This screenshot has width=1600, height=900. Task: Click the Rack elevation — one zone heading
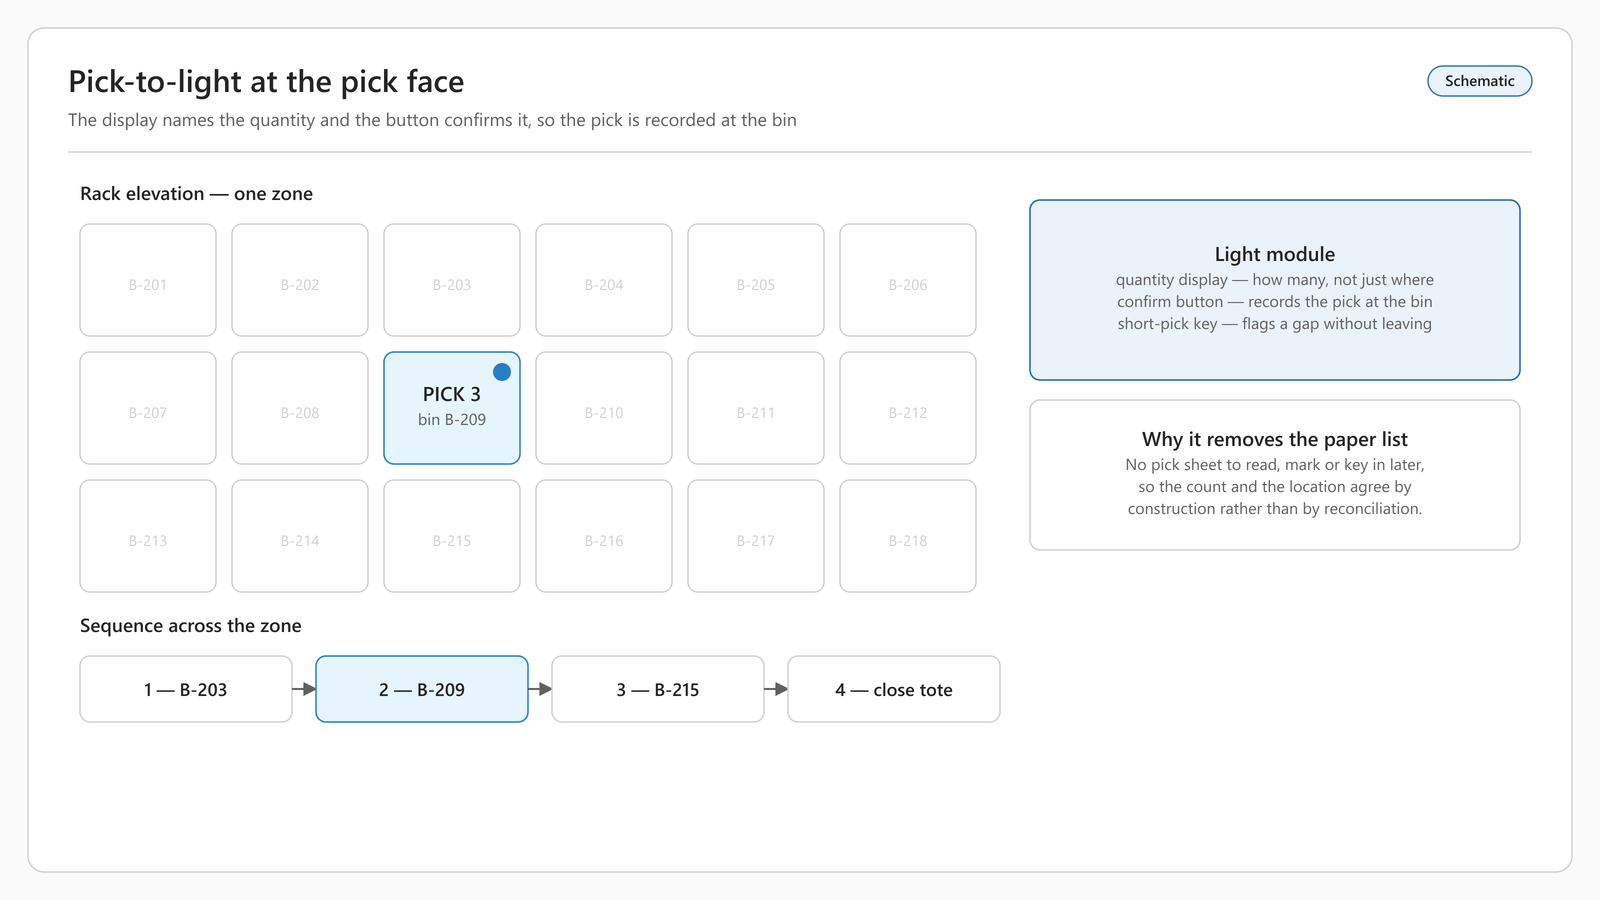196,194
